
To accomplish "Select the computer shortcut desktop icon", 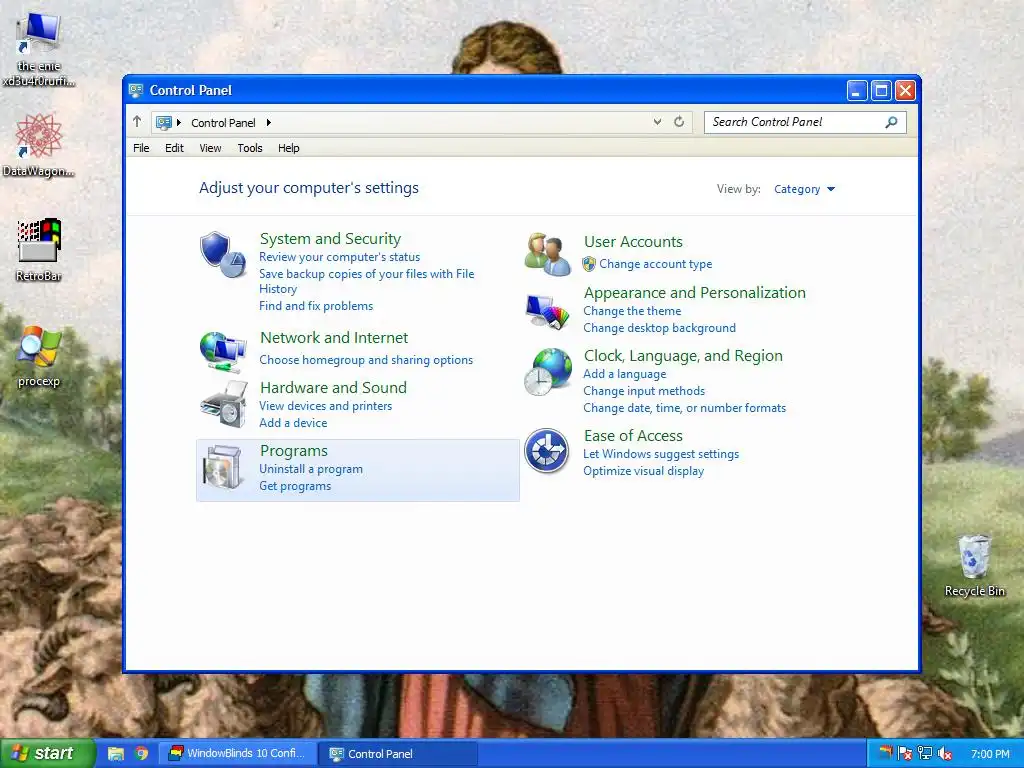I will point(39,50).
